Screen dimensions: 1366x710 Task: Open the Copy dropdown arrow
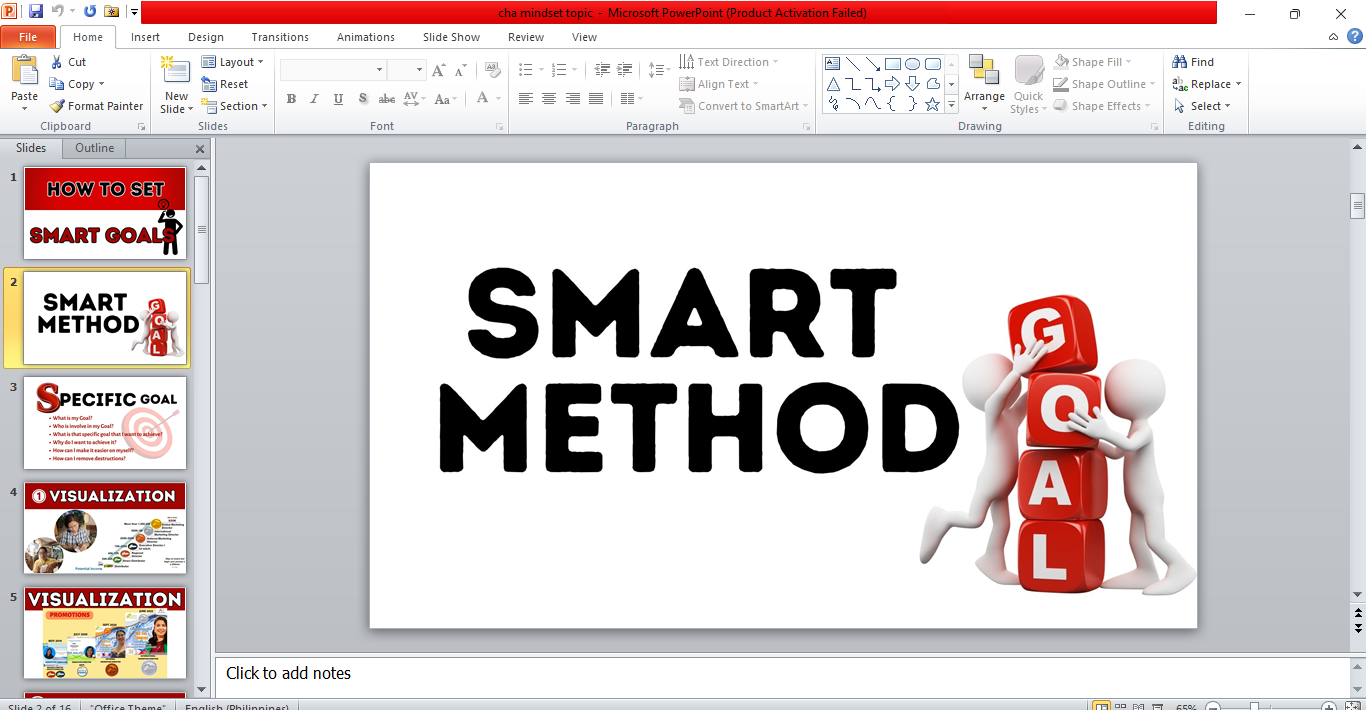(x=101, y=85)
